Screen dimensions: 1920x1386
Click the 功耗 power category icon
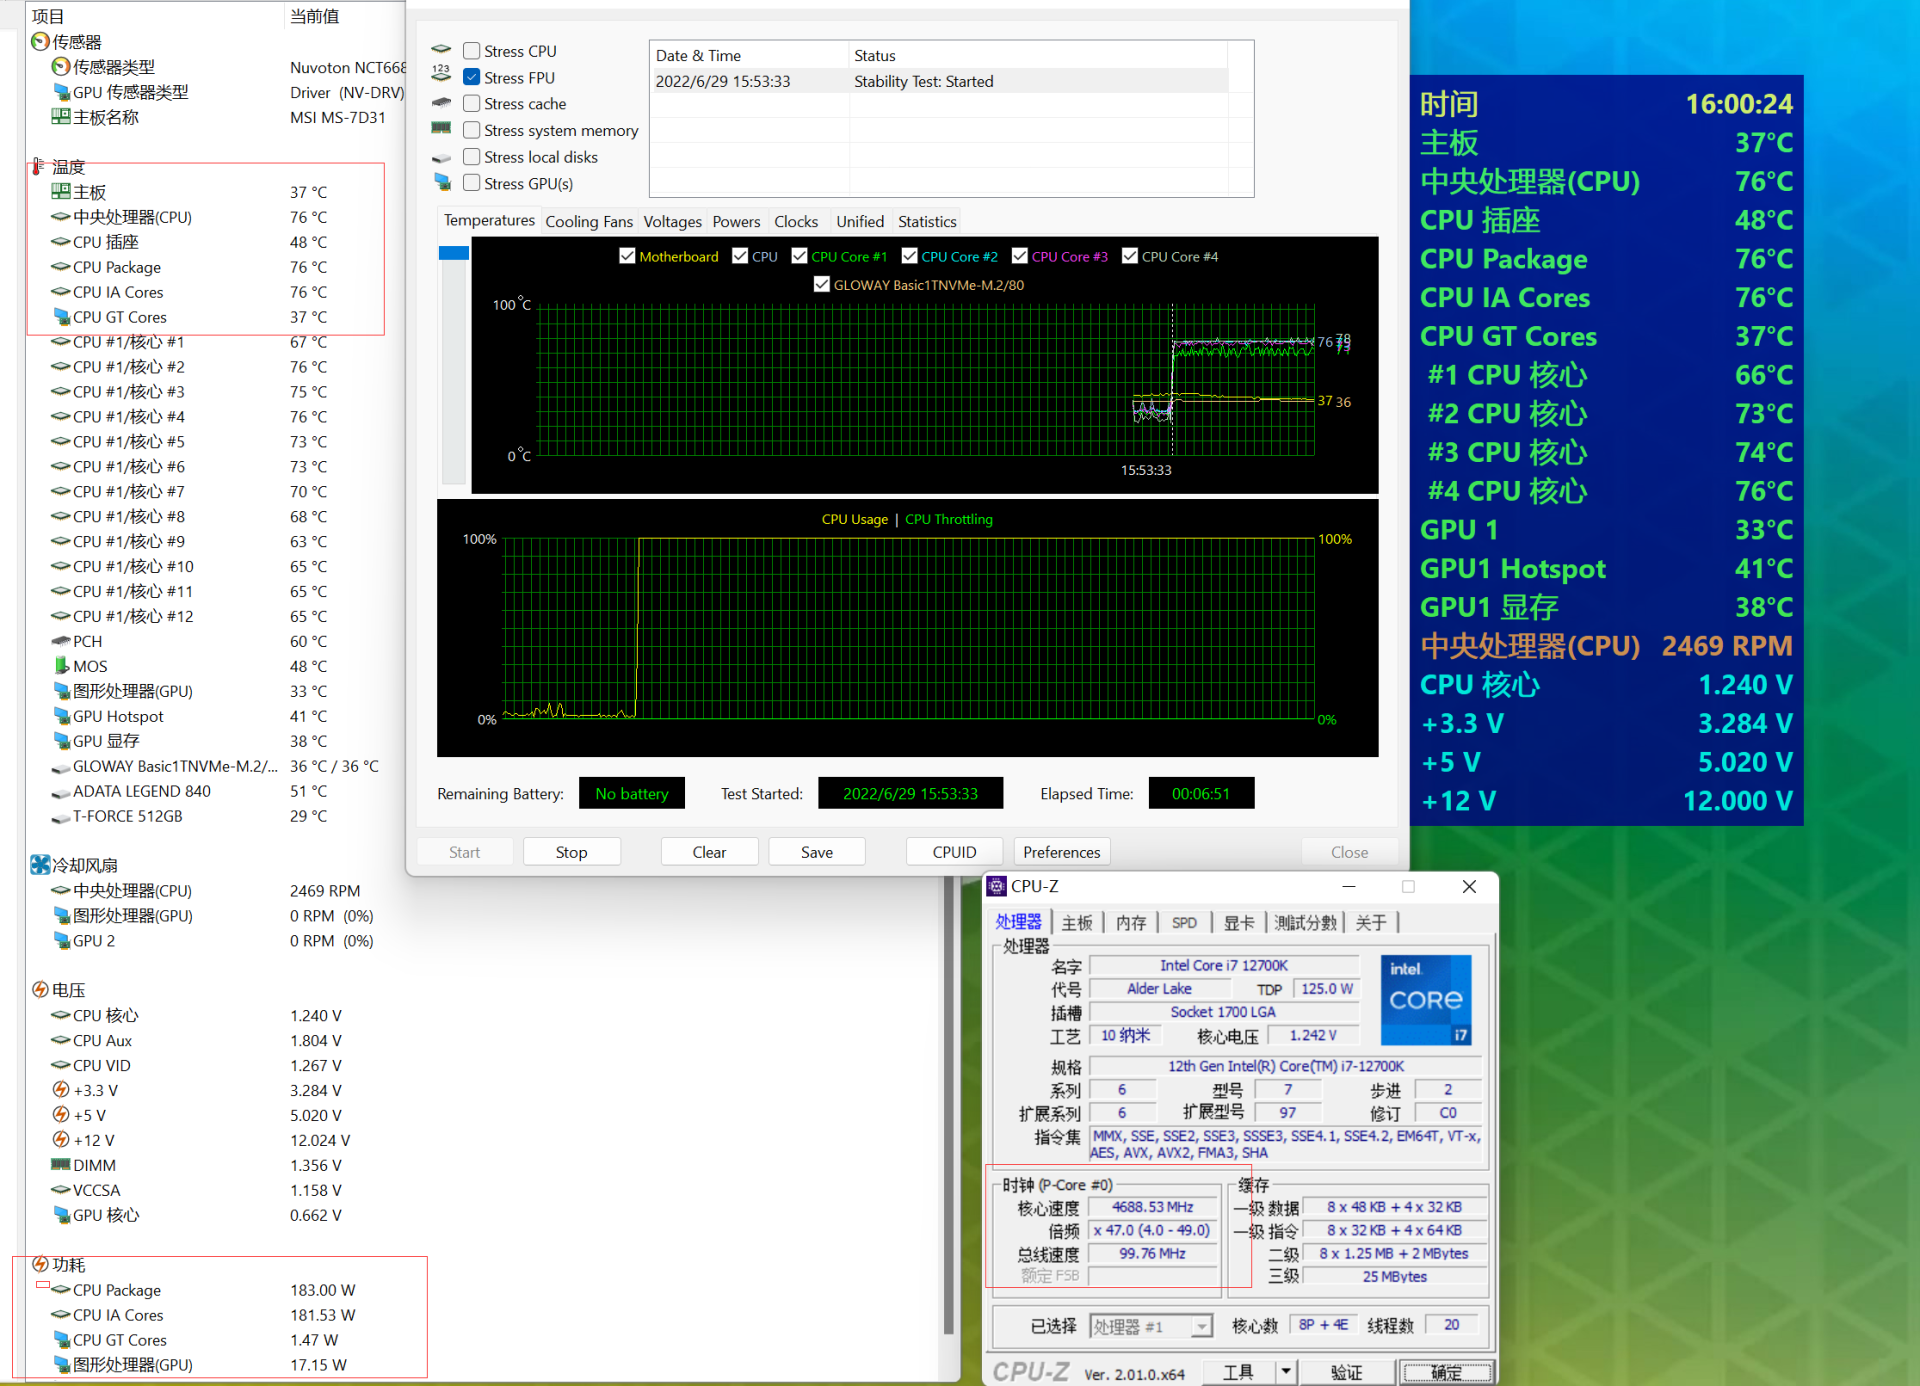pyautogui.click(x=40, y=1264)
